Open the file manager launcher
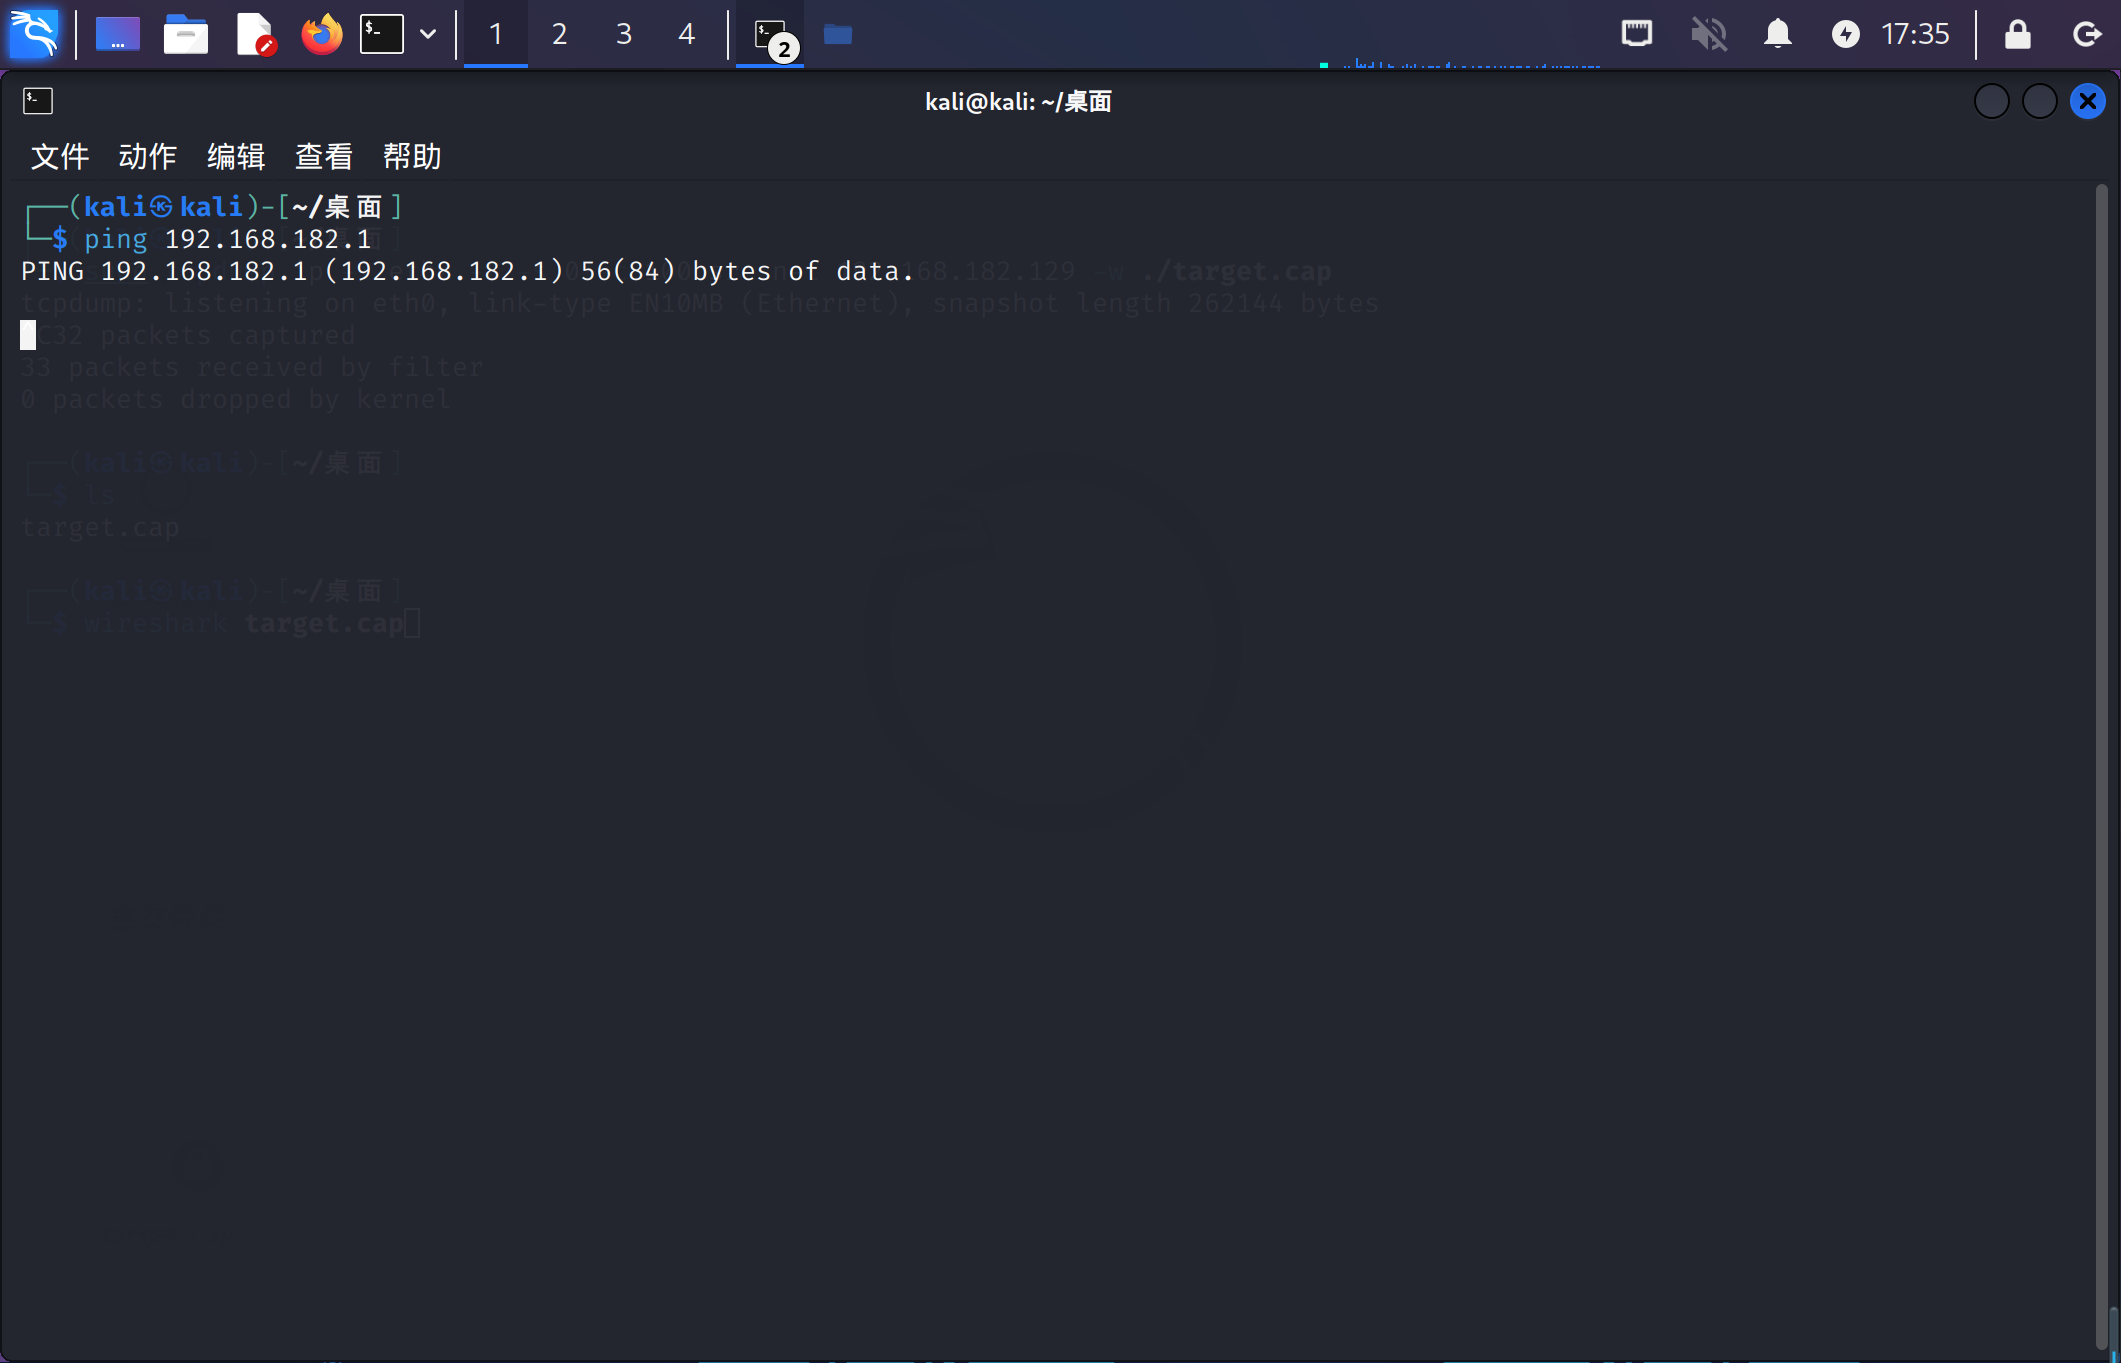The width and height of the screenshot is (2121, 1363). tap(185, 34)
